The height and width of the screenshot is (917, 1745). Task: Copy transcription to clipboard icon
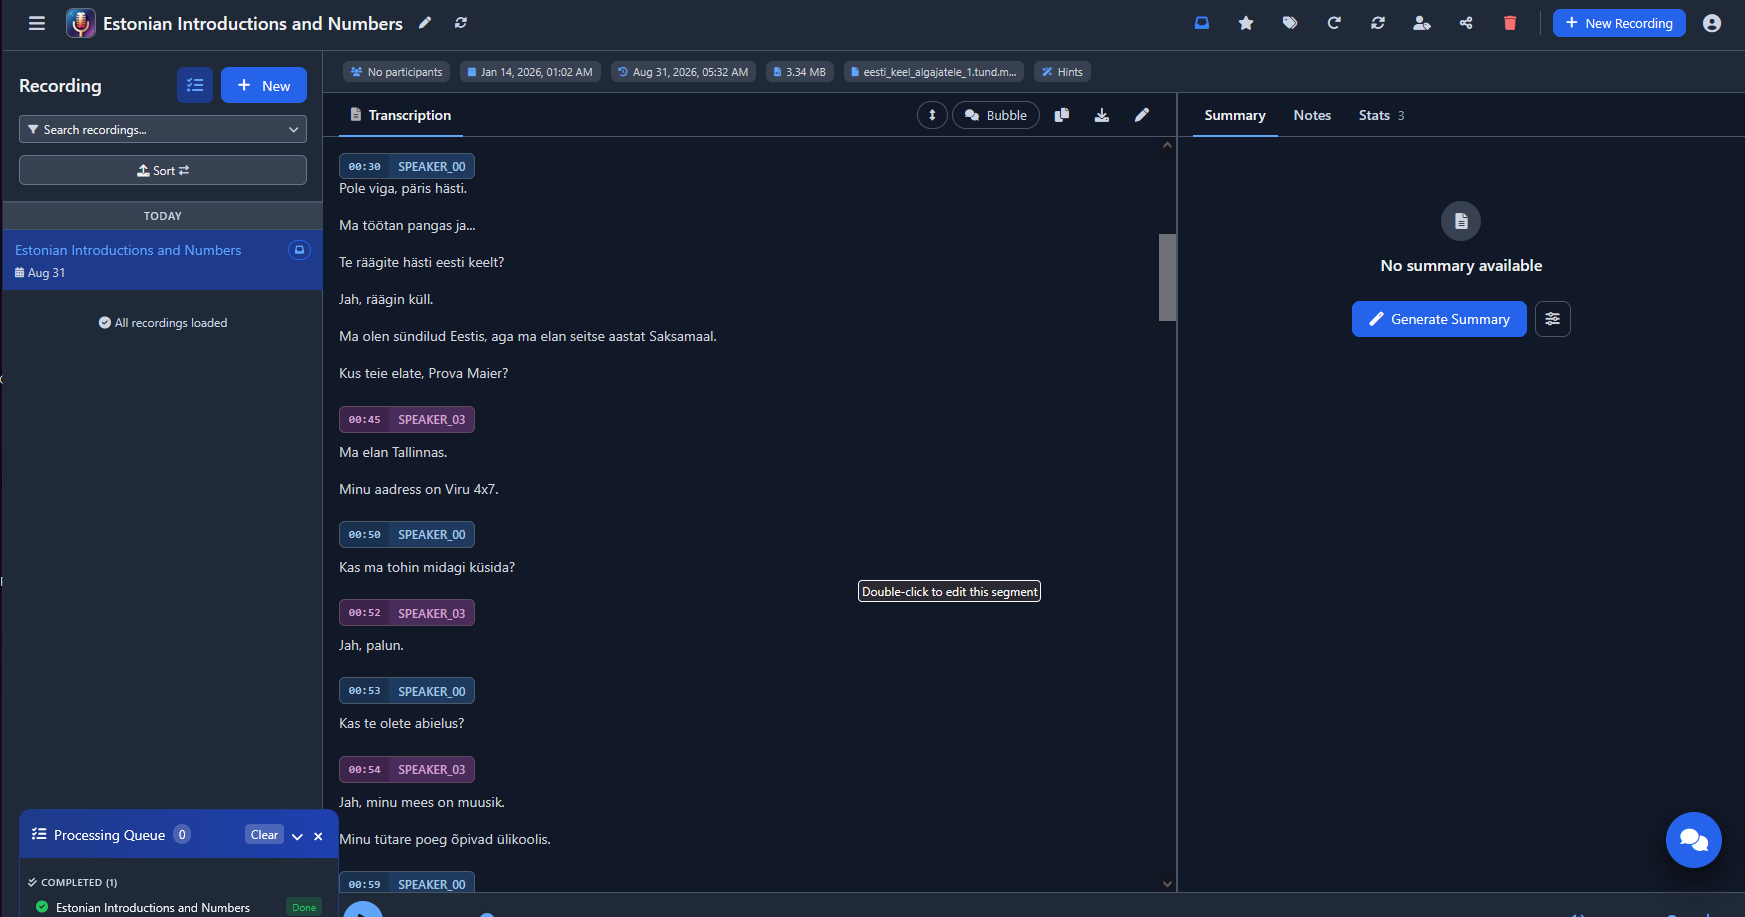click(x=1062, y=115)
